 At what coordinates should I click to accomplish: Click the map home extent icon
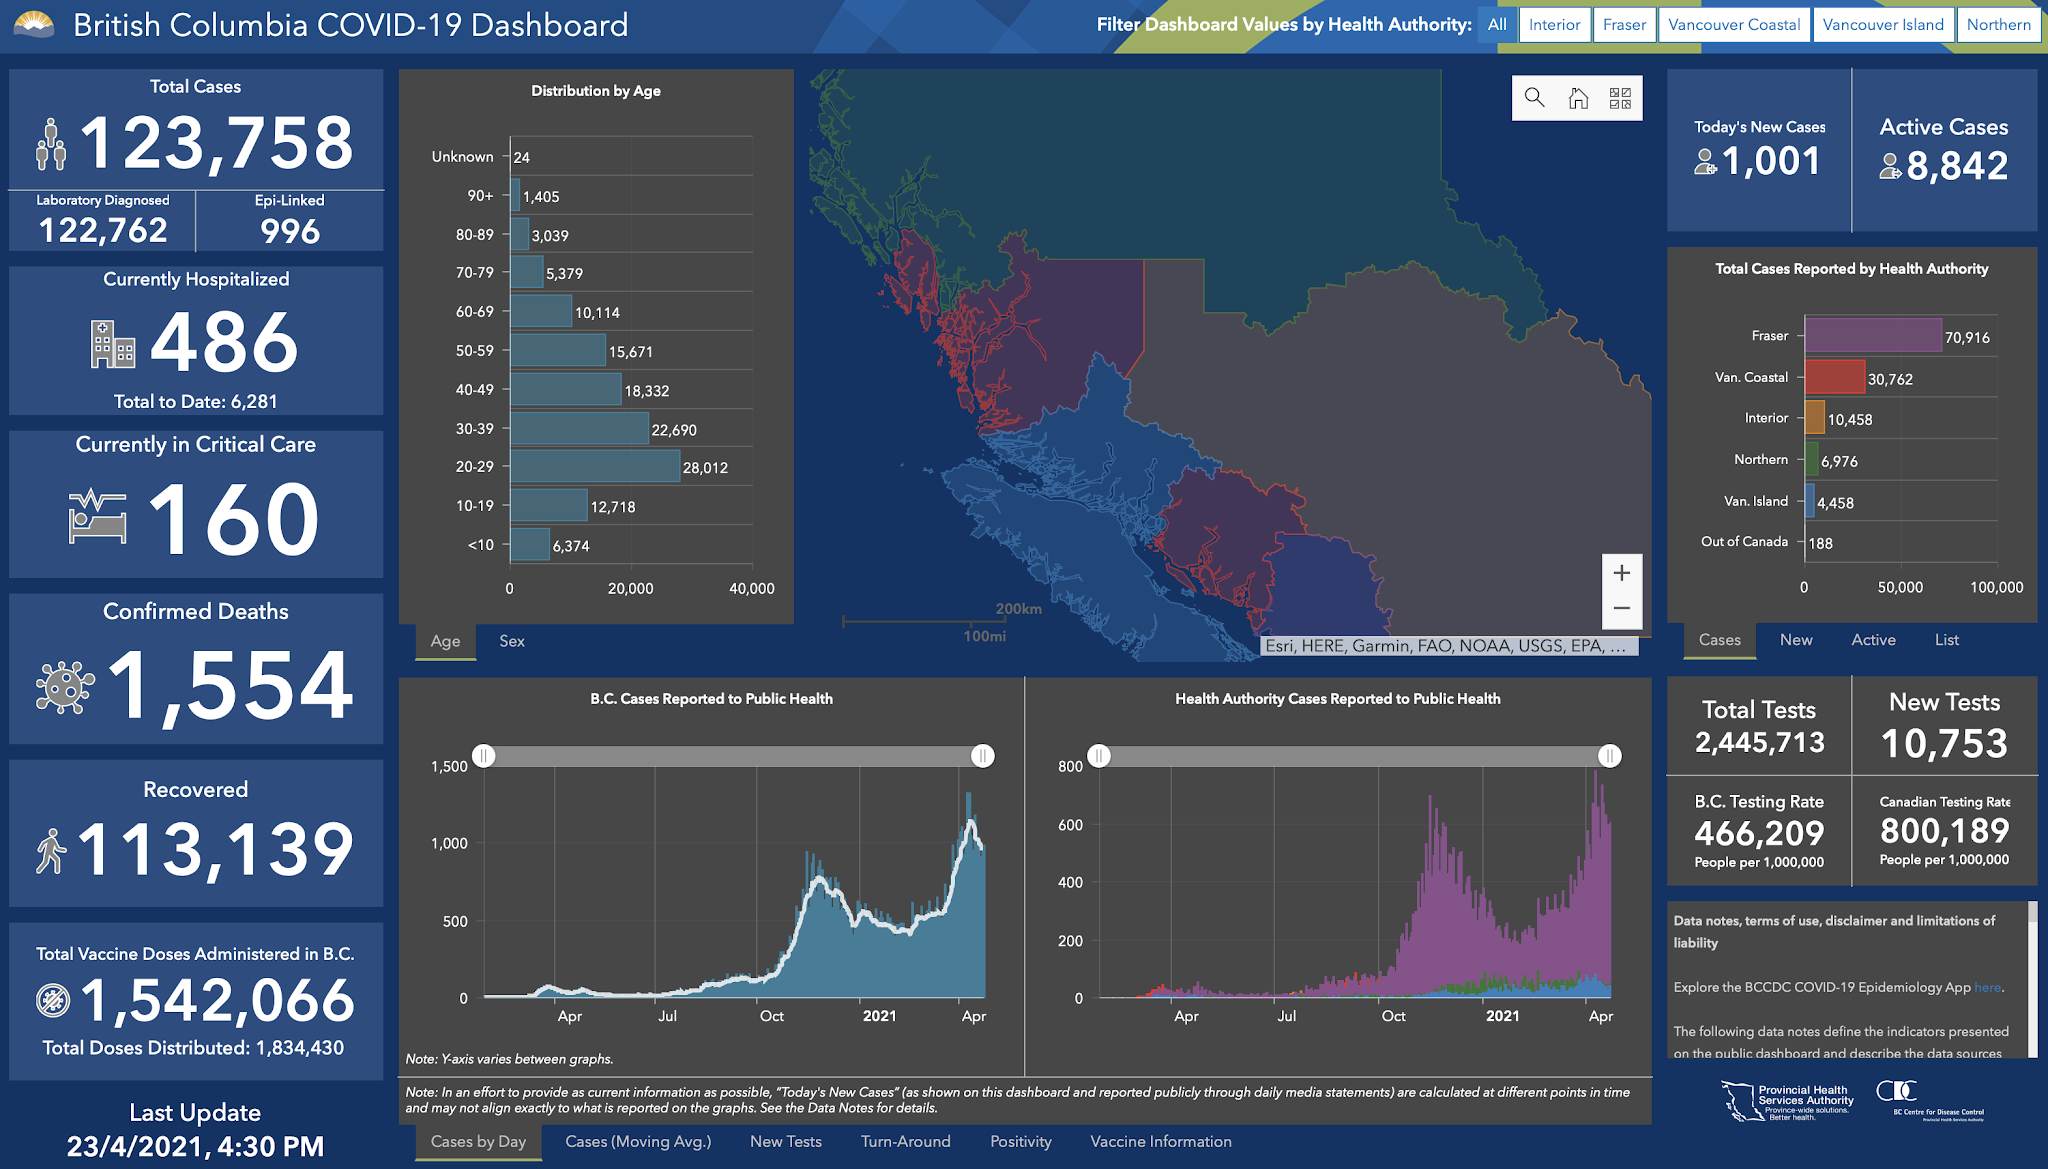(x=1578, y=98)
